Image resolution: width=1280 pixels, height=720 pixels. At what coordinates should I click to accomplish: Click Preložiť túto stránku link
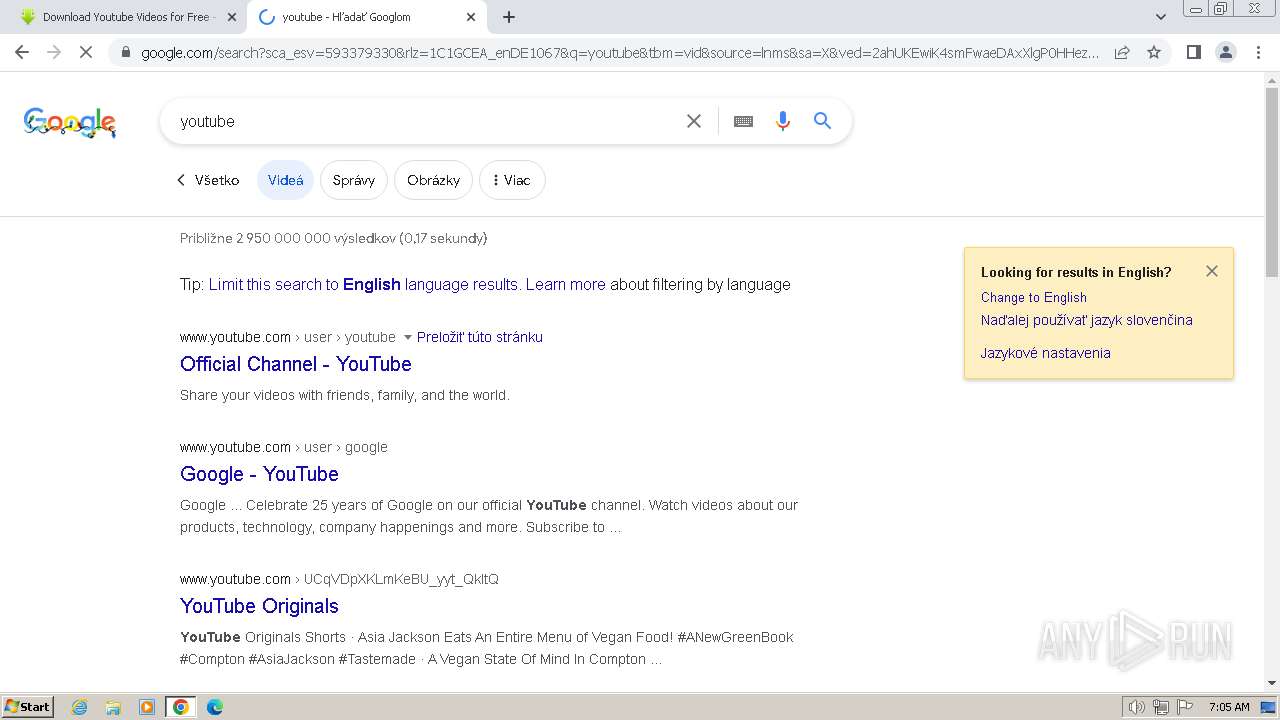click(480, 337)
